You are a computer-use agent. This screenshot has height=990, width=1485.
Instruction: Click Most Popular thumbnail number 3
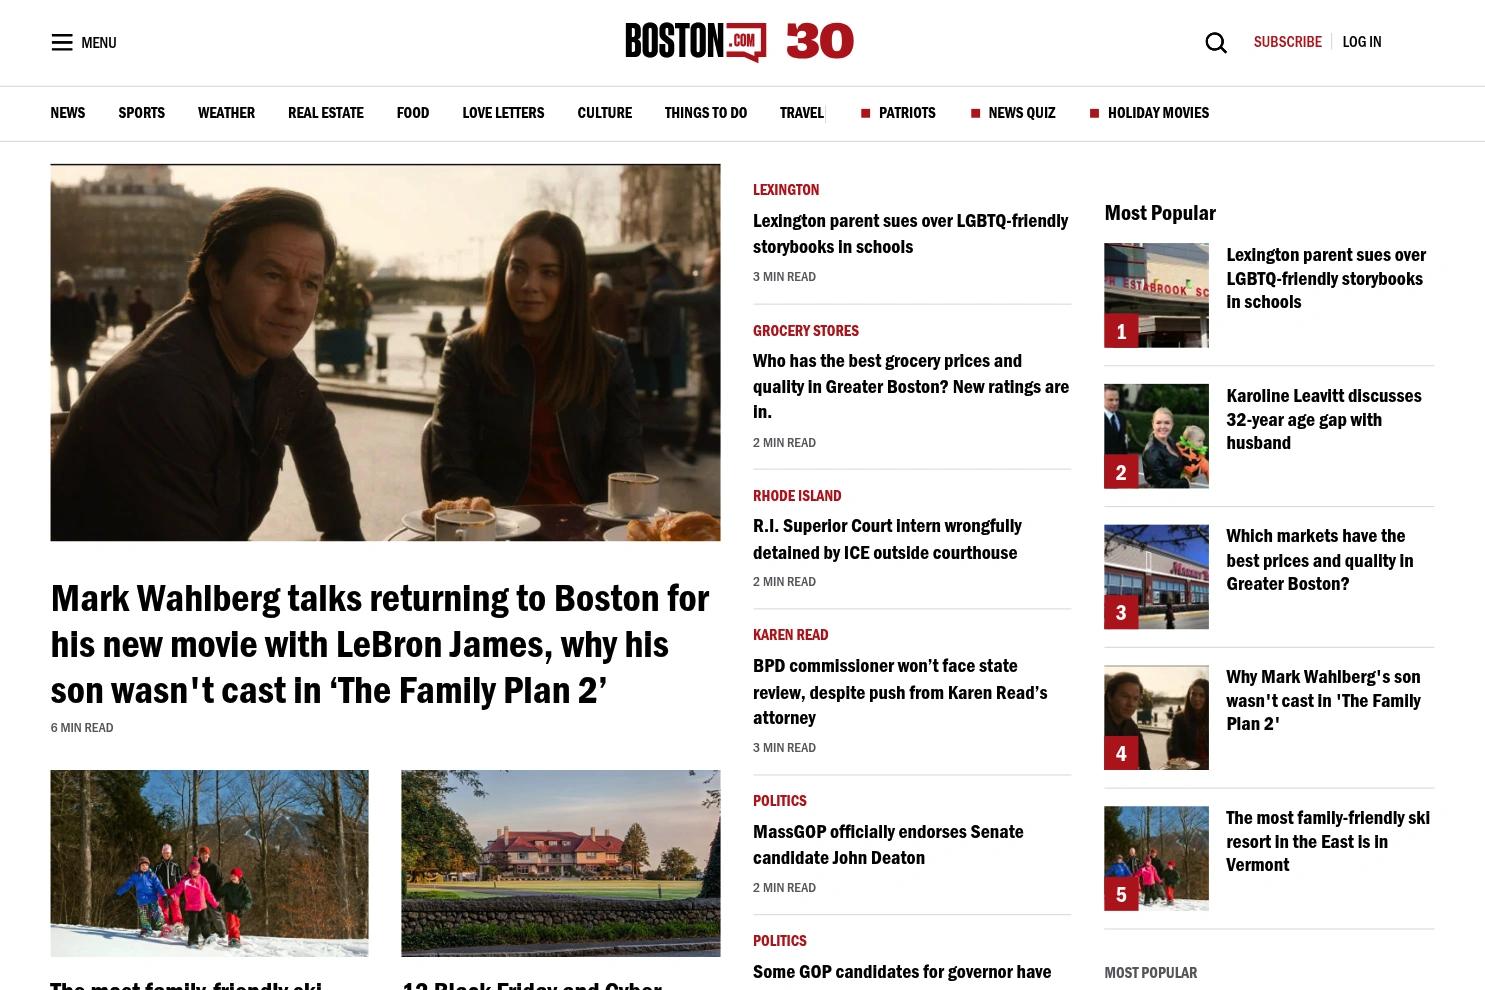click(1156, 577)
